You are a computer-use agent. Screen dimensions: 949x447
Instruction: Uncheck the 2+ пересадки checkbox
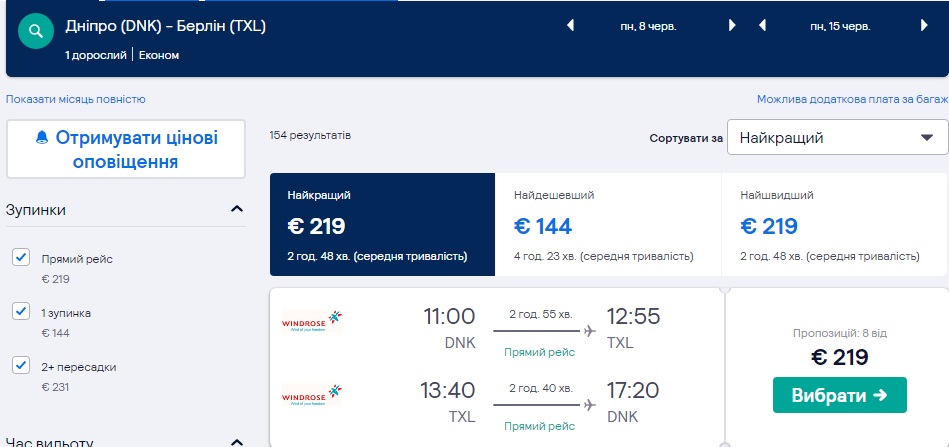coord(21,366)
